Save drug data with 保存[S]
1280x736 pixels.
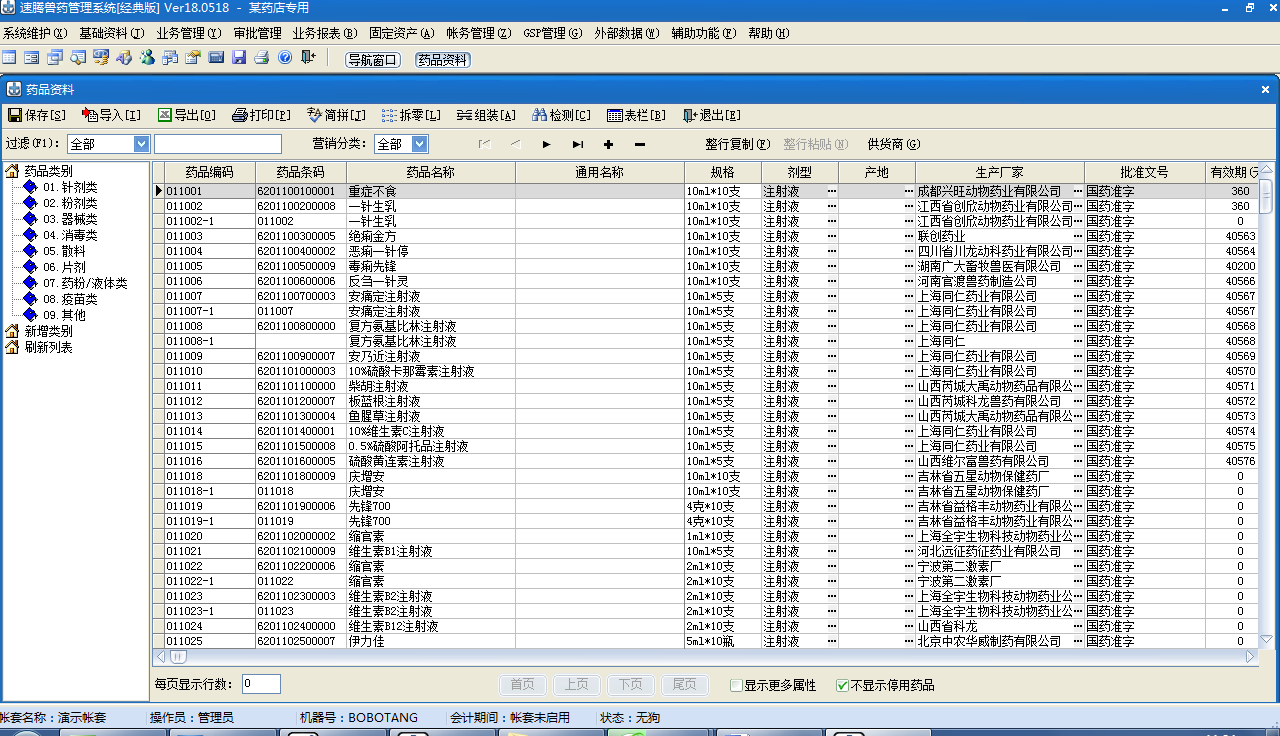pyautogui.click(x=37, y=115)
